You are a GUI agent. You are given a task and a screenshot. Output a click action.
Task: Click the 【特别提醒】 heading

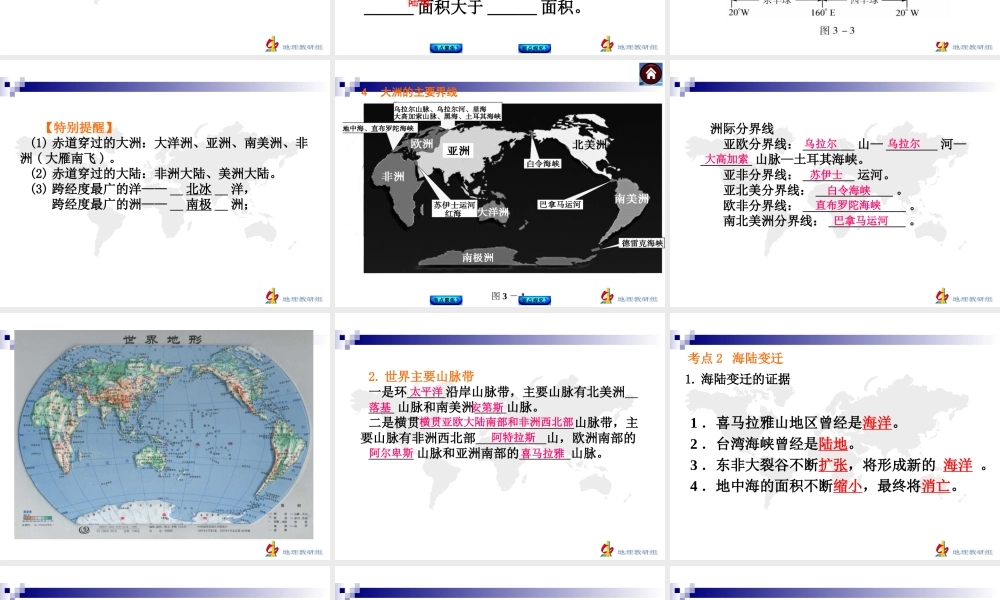point(79,128)
